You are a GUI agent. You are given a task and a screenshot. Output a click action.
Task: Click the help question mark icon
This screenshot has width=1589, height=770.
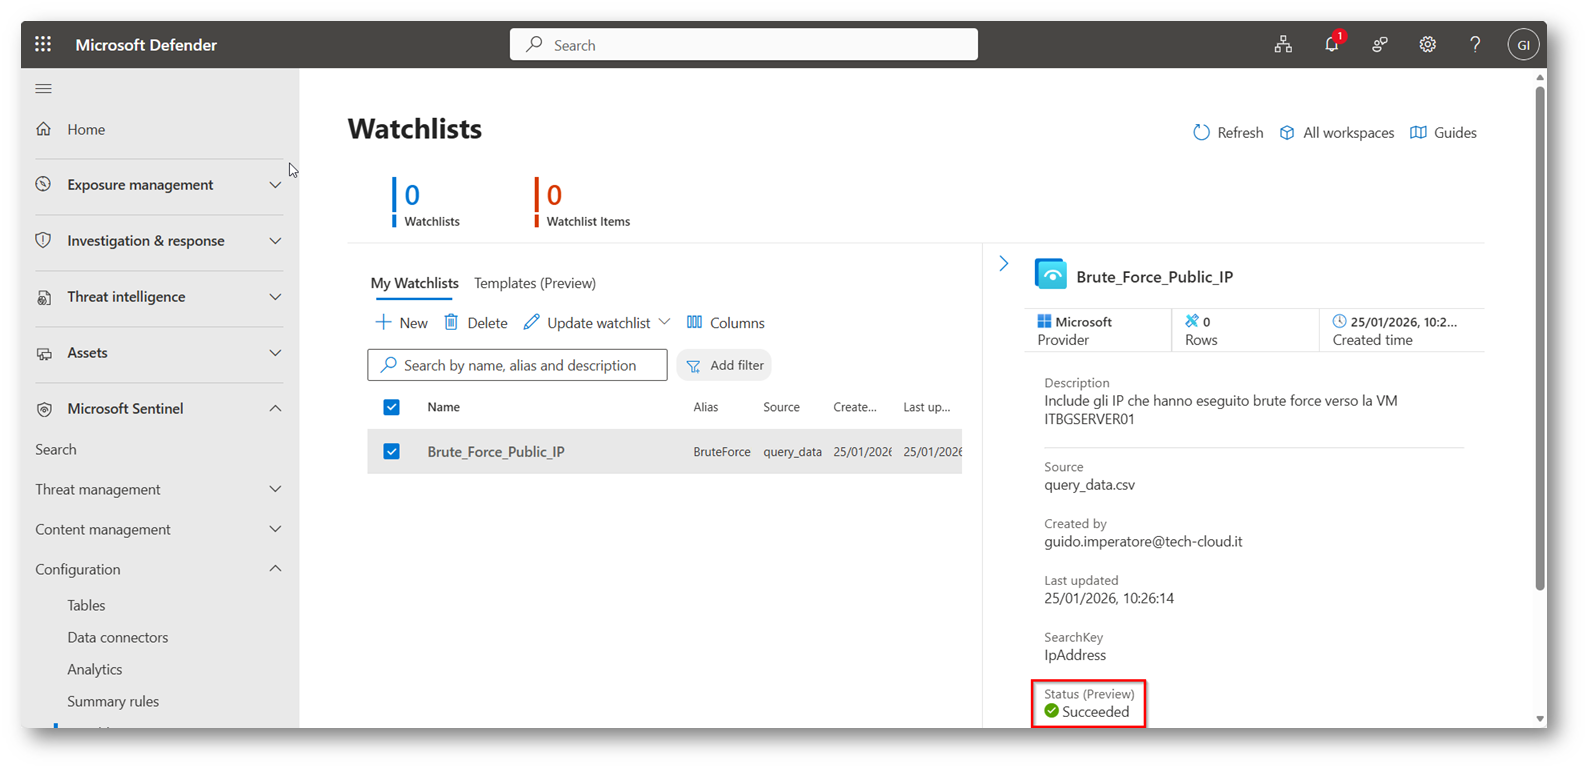tap(1475, 44)
